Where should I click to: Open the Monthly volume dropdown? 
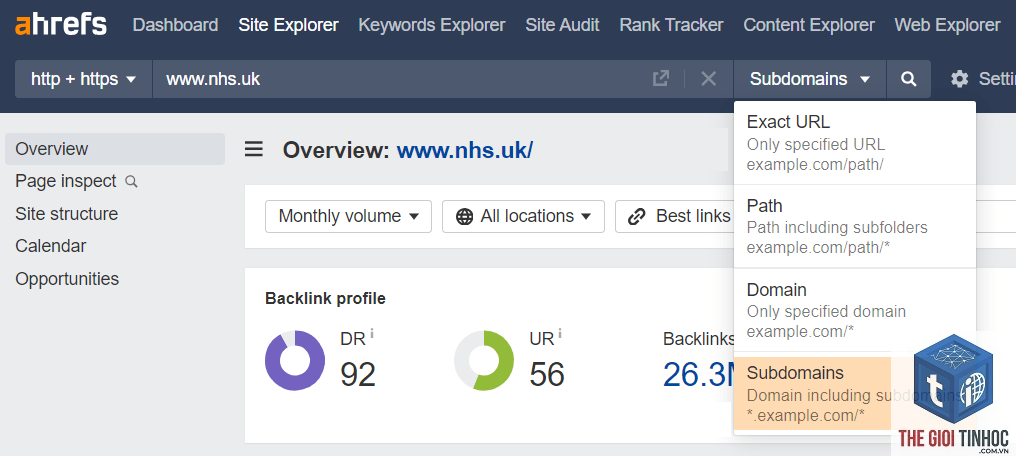(349, 216)
